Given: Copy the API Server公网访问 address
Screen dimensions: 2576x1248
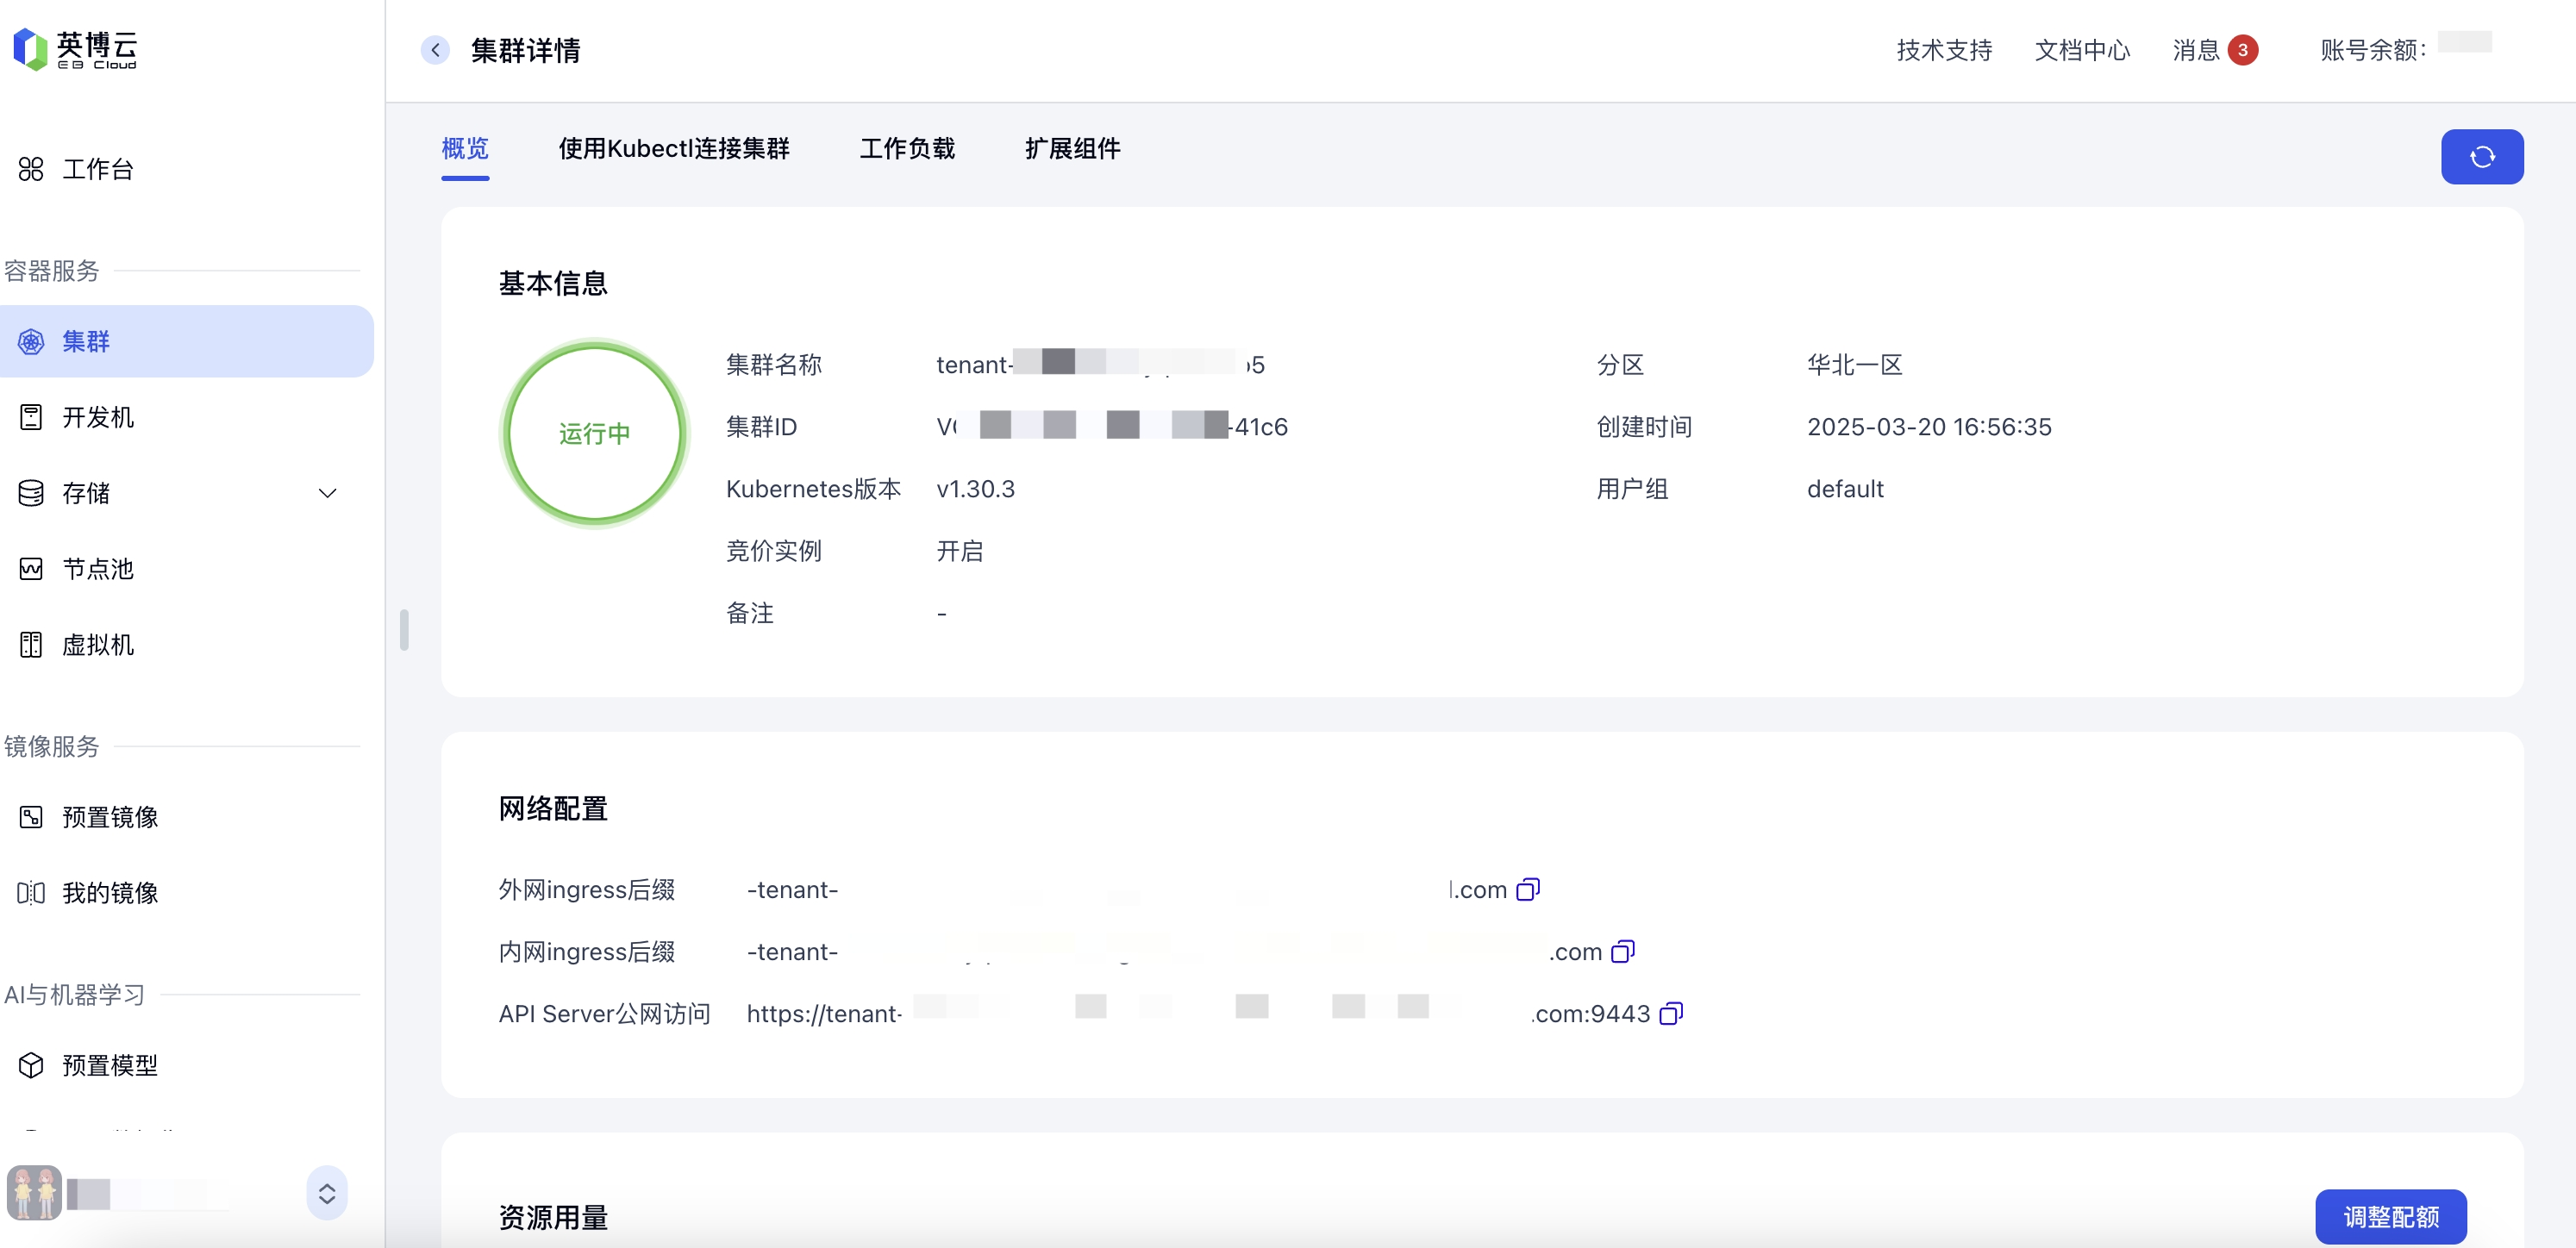Looking at the screenshot, I should pos(1670,1013).
